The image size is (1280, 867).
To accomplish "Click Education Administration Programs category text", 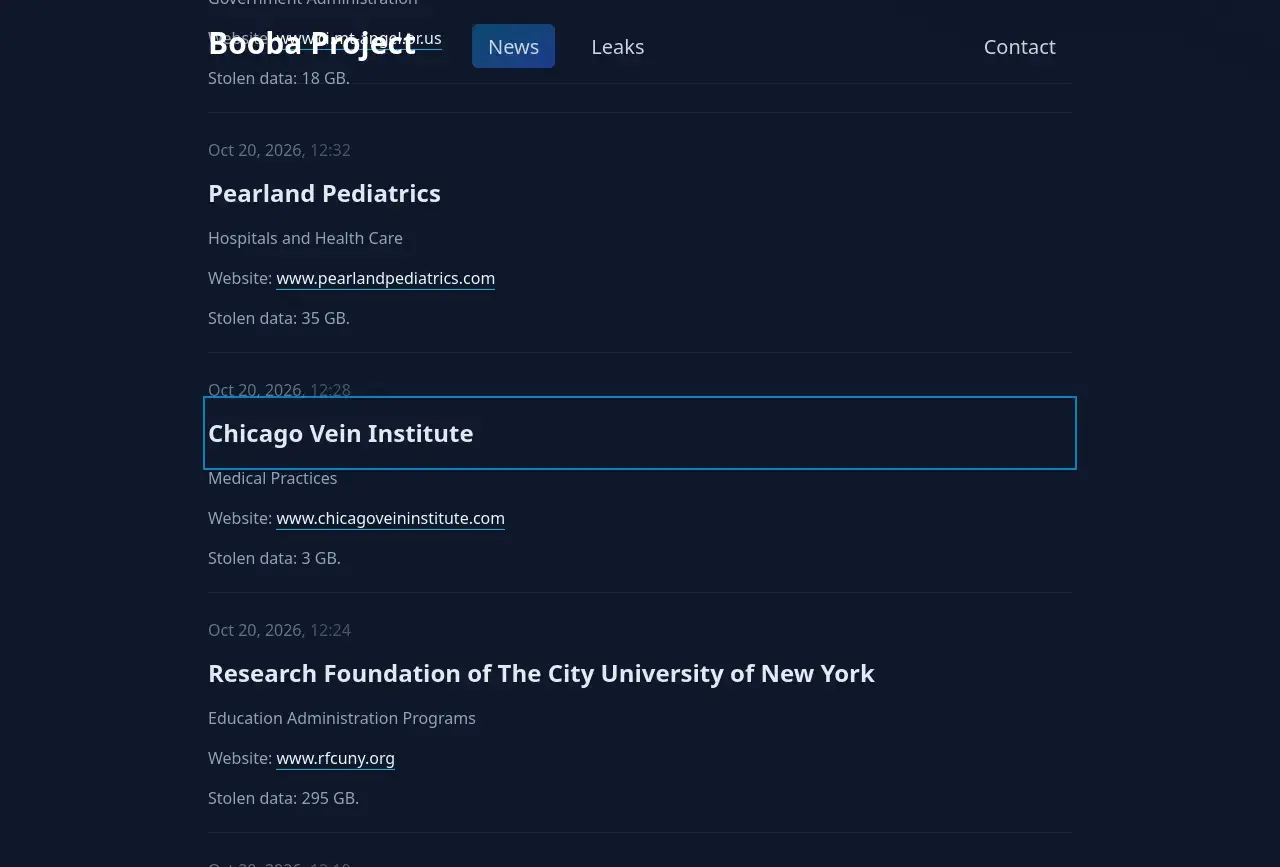I will [342, 718].
